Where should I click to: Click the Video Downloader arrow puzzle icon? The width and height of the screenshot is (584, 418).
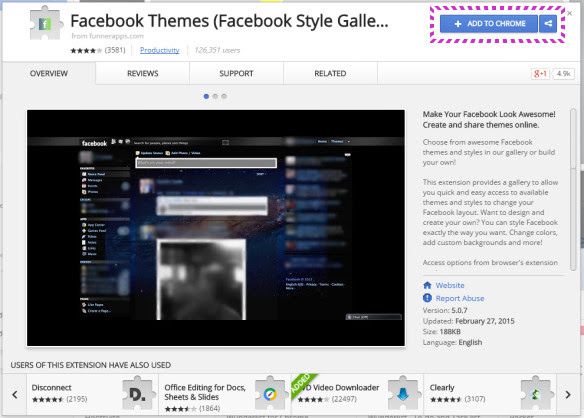tap(403, 393)
